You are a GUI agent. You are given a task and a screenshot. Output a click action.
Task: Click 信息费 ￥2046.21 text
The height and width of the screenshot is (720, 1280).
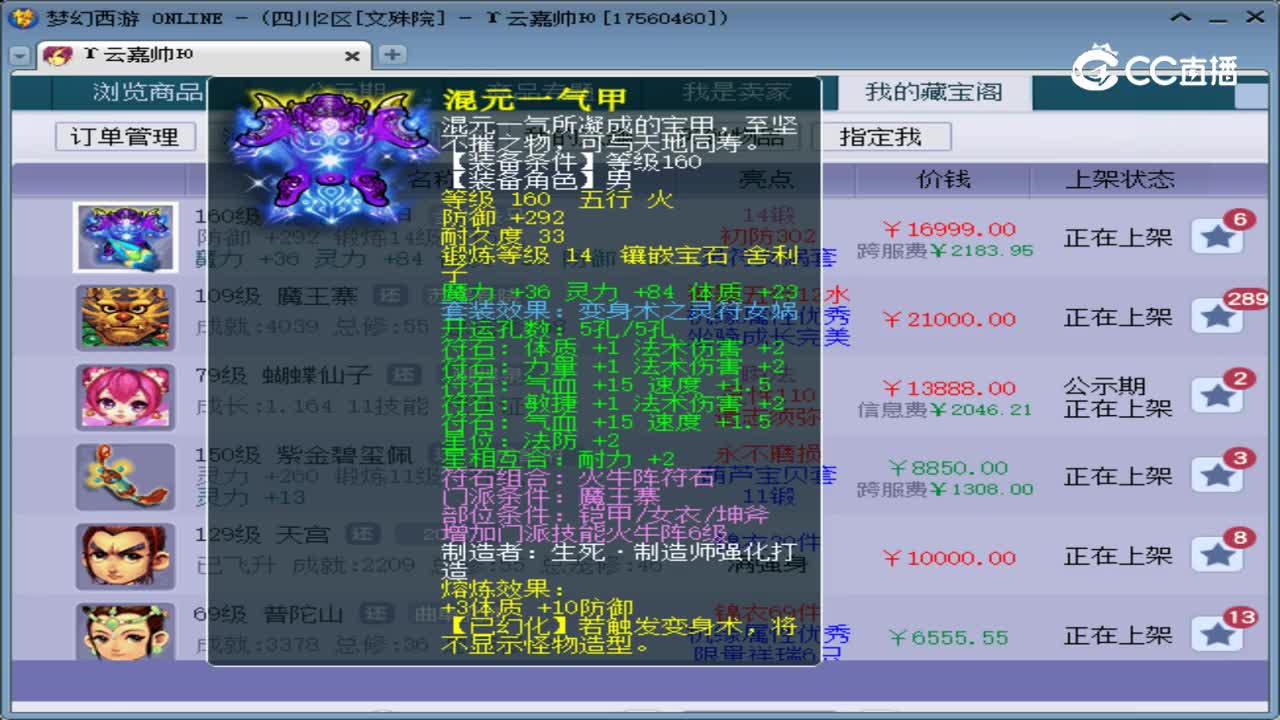(x=945, y=409)
